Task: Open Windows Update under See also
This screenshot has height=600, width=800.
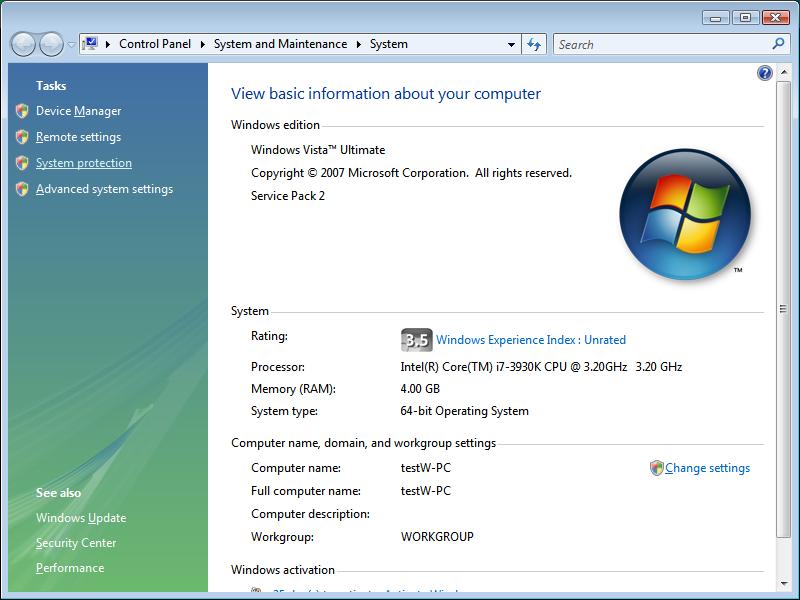Action: (x=81, y=518)
